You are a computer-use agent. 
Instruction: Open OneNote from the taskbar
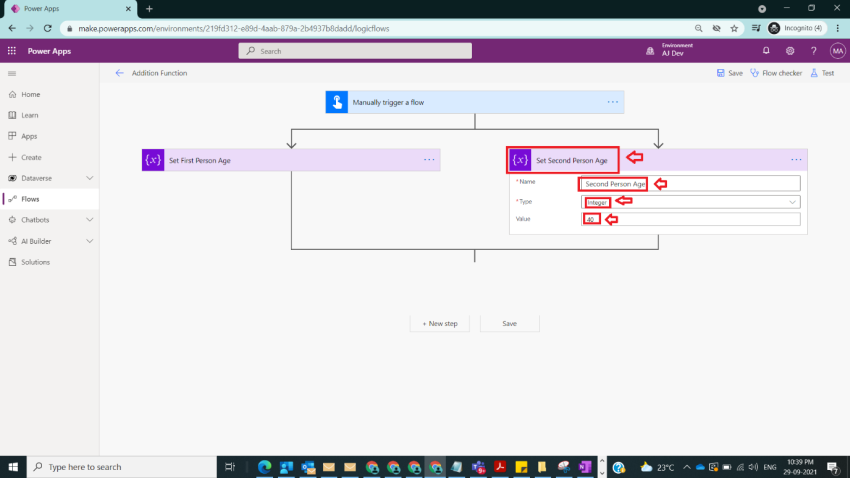pos(585,467)
